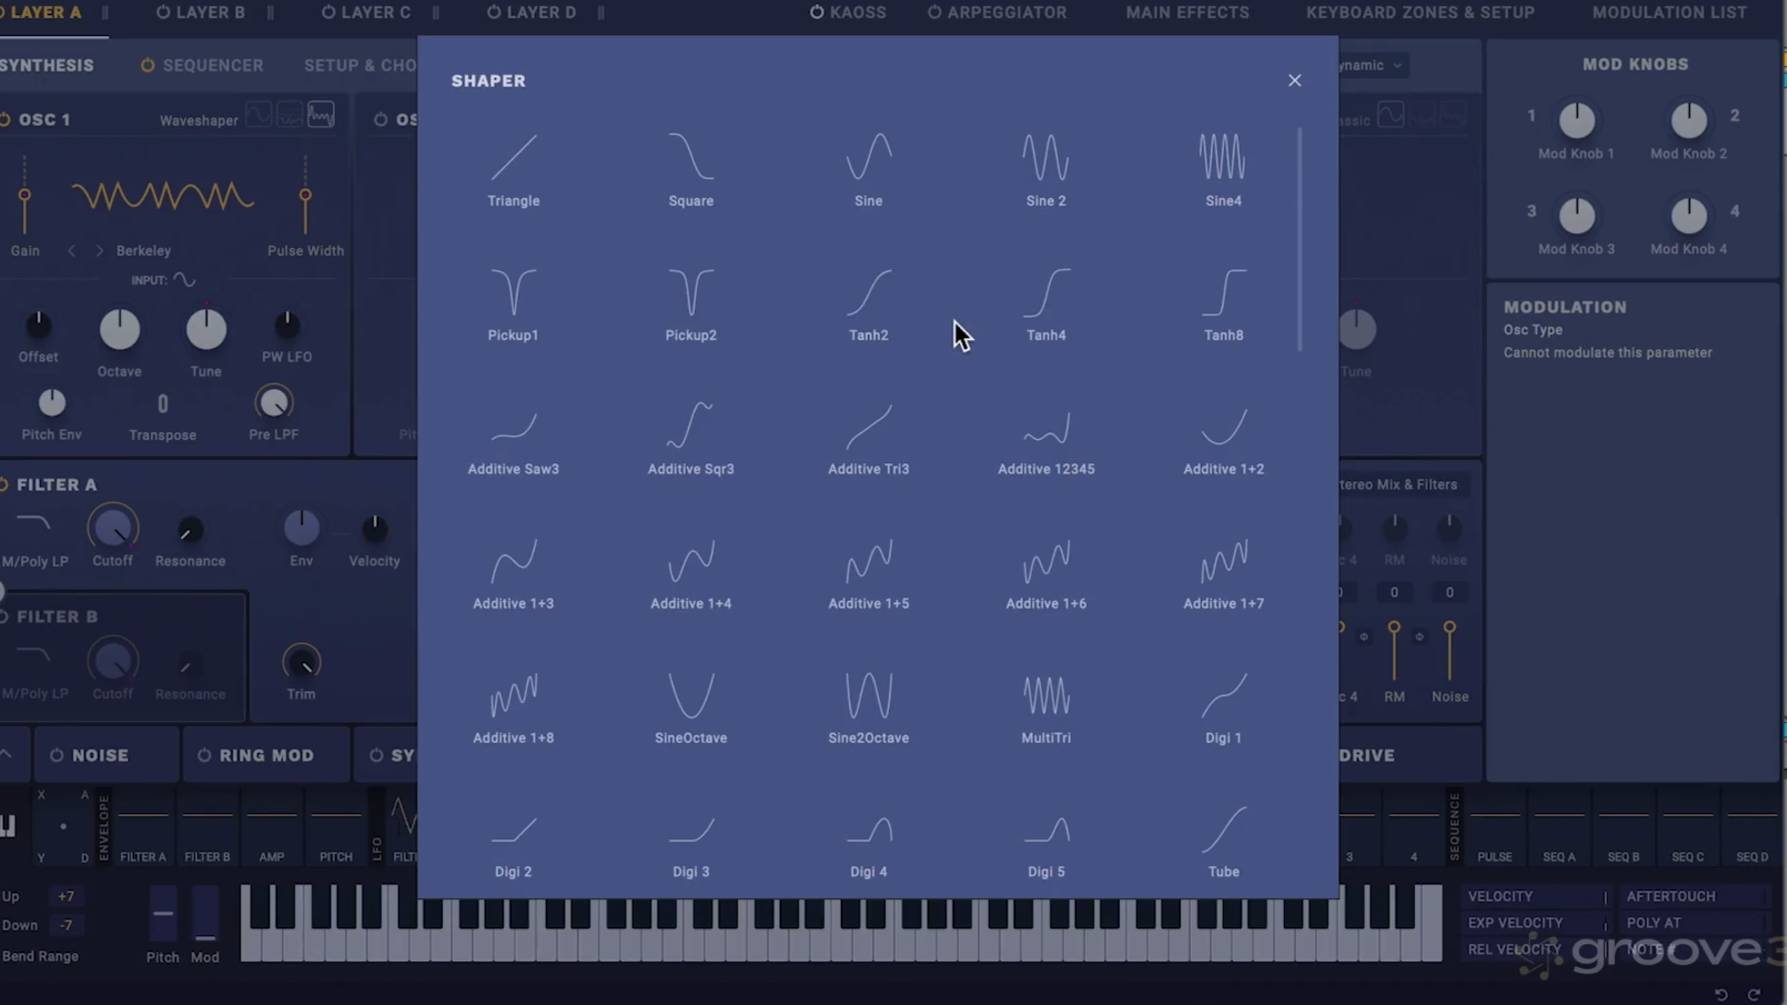Toggle Layer B power button

163,12
